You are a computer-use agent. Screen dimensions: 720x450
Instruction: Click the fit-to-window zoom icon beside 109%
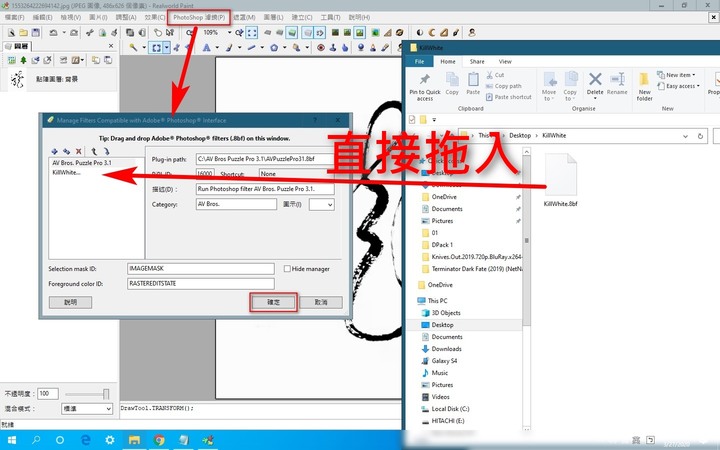(252, 33)
